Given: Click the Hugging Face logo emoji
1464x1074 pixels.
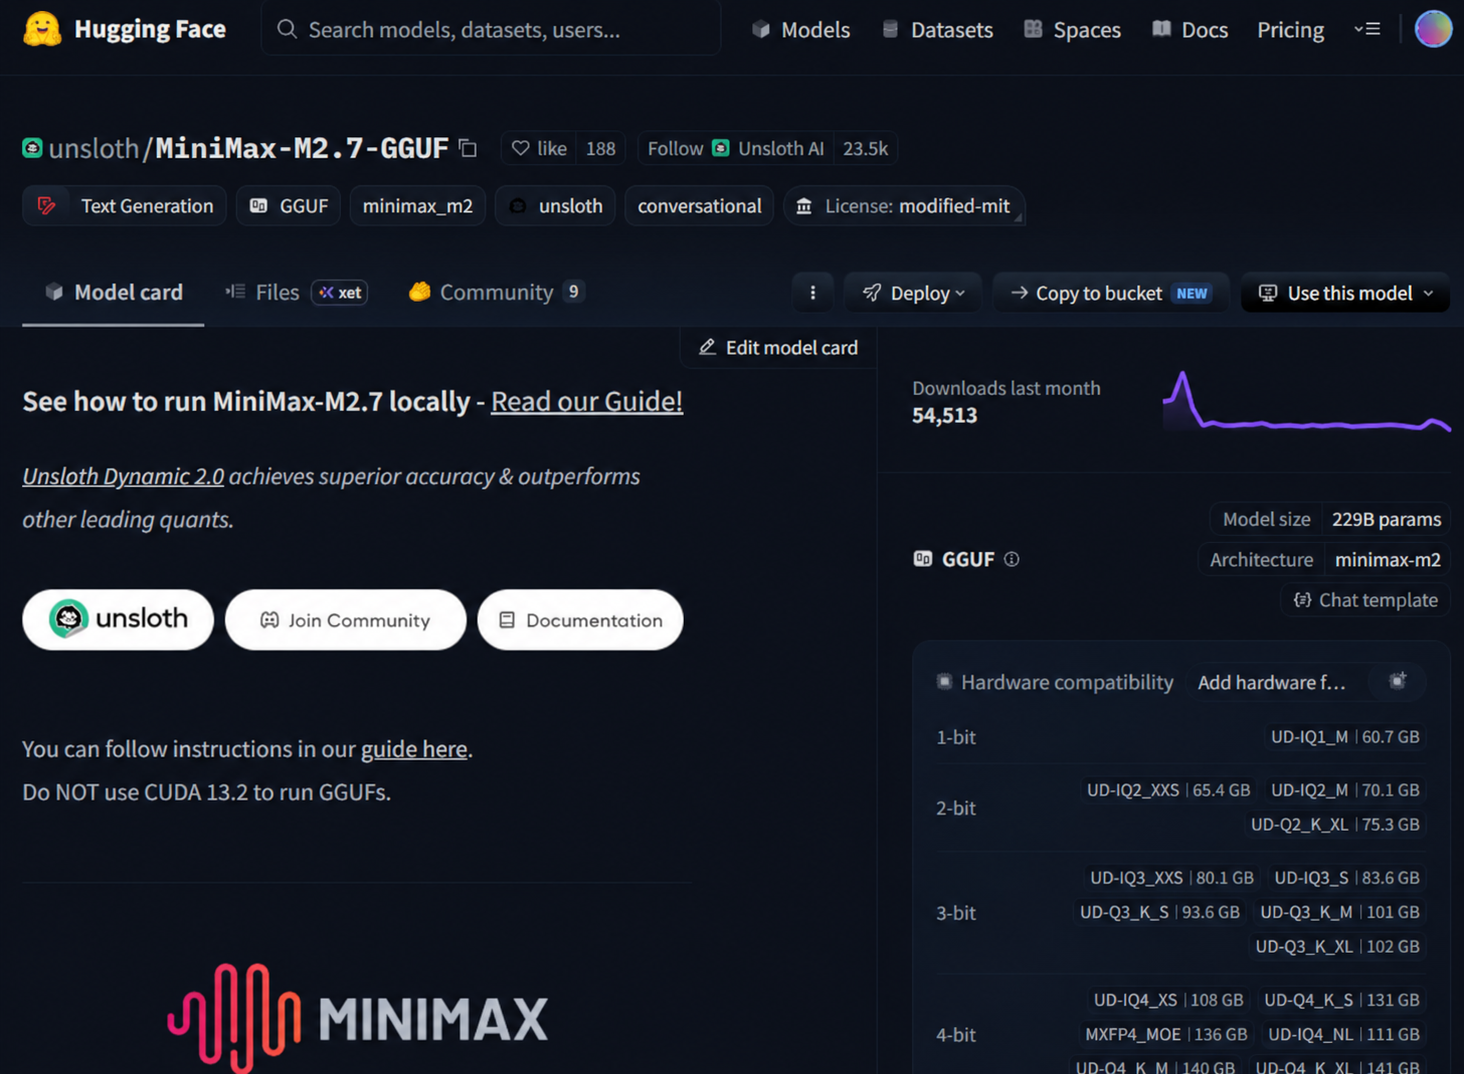Looking at the screenshot, I should pyautogui.click(x=42, y=29).
